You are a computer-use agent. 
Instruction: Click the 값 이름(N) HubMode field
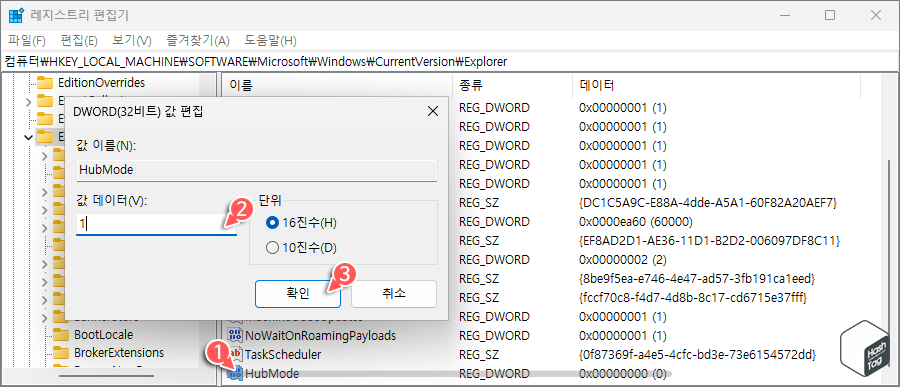pos(257,171)
